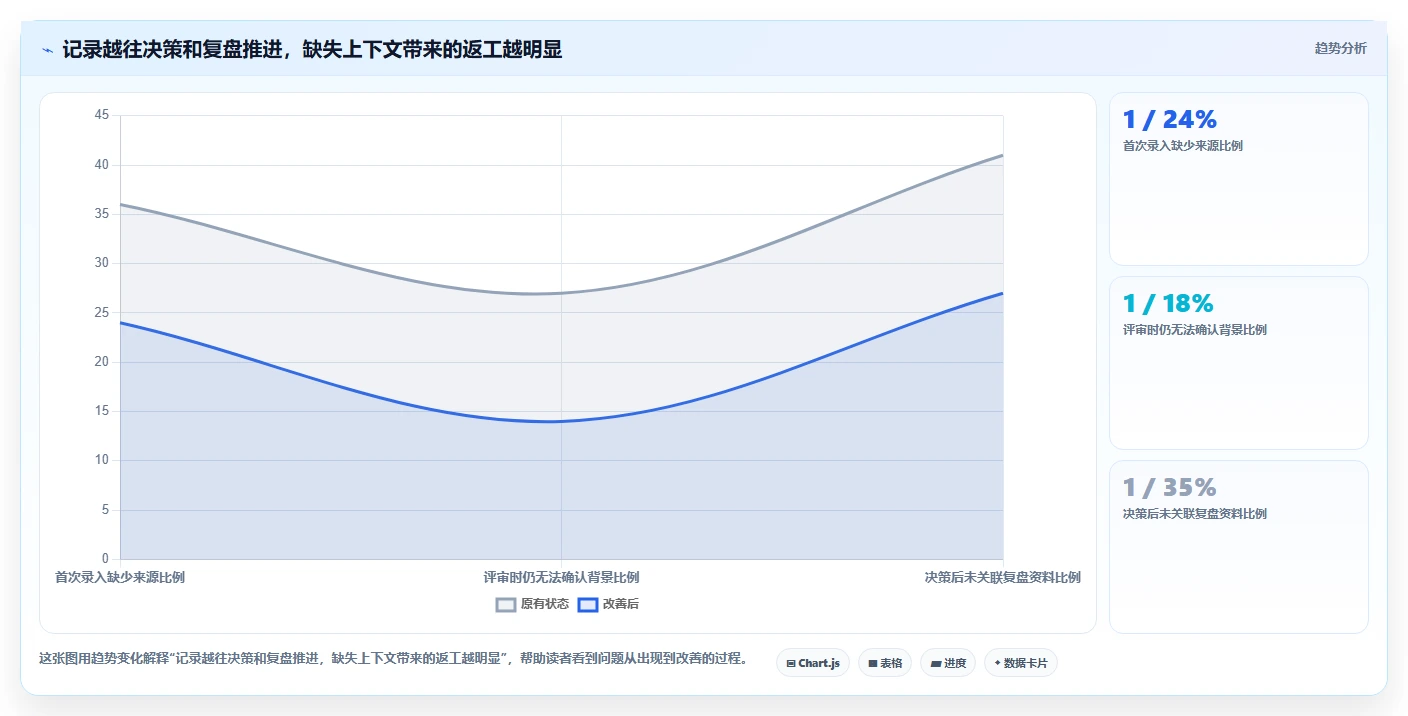Select the 进度 tag
Viewport: 1408px width, 716px height.
[948, 663]
